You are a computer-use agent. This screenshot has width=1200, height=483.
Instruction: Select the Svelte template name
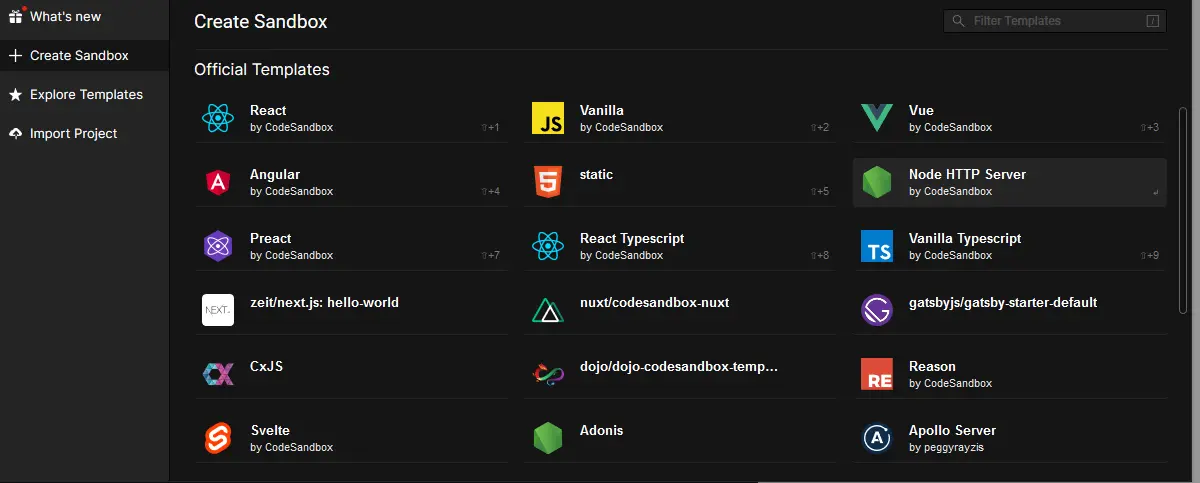pos(270,431)
